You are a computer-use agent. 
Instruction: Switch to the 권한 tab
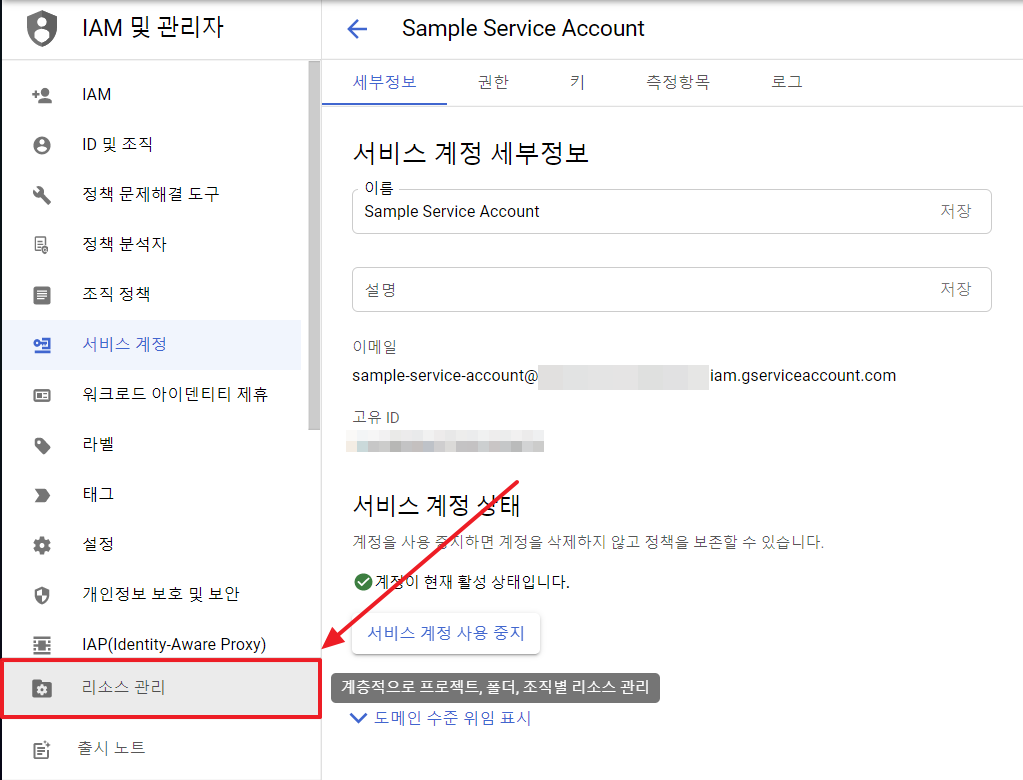[493, 83]
